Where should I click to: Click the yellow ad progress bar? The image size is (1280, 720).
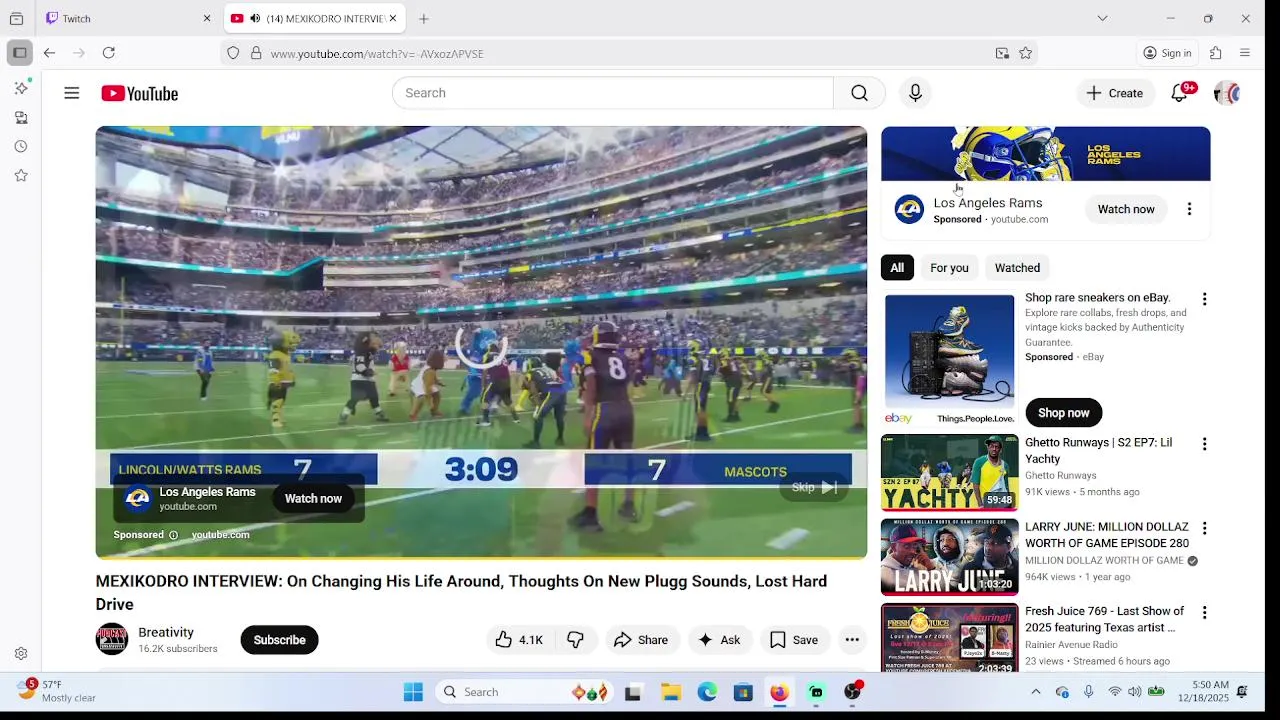pyautogui.click(x=481, y=556)
